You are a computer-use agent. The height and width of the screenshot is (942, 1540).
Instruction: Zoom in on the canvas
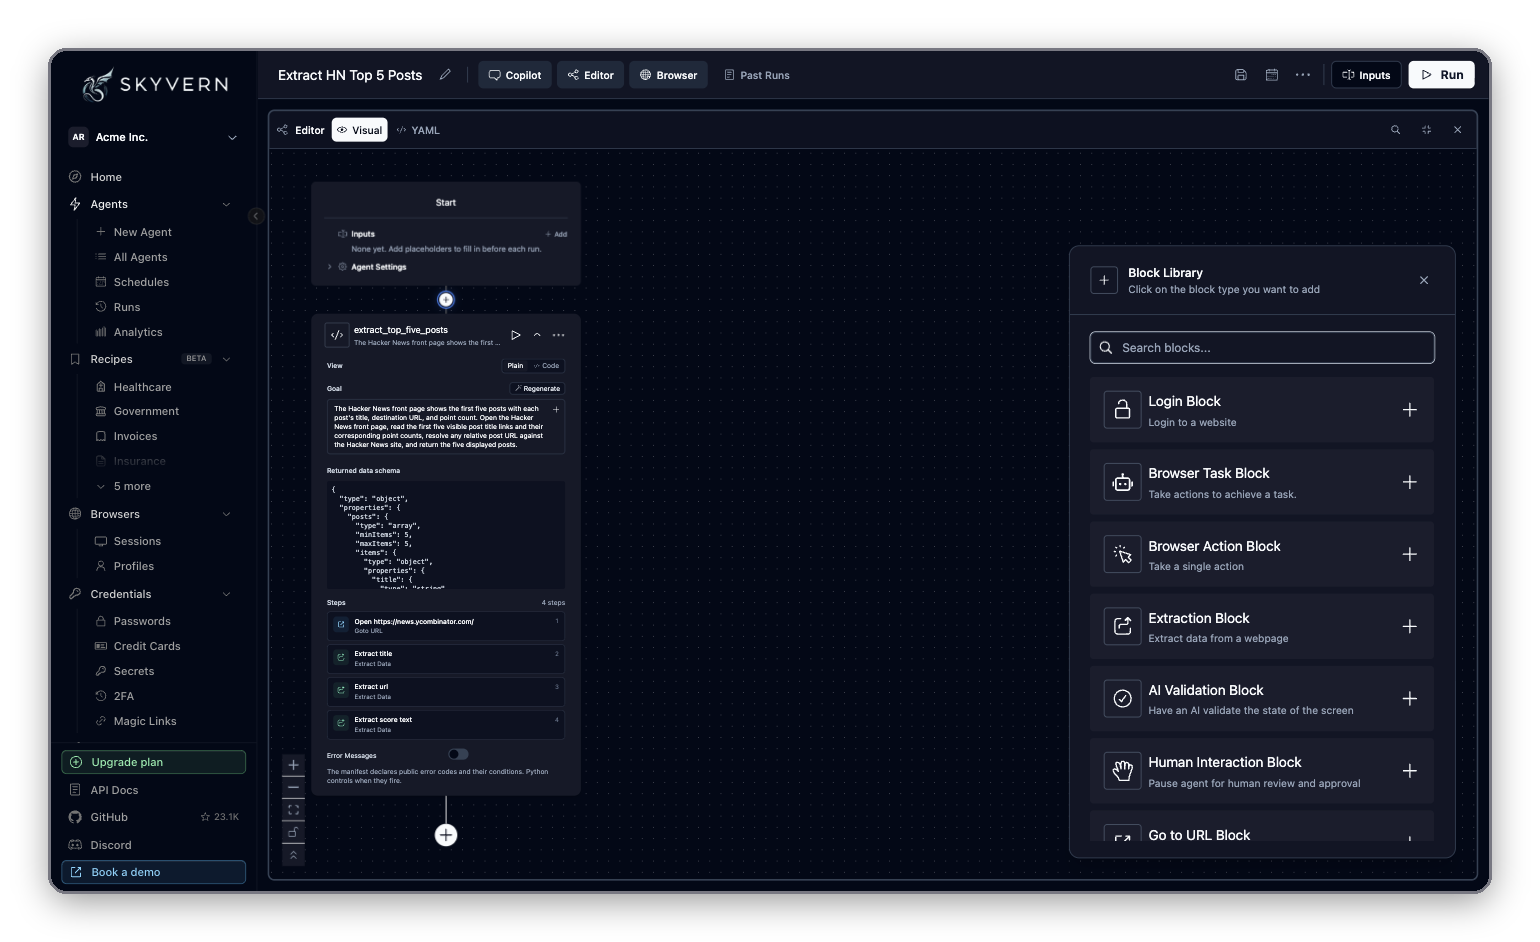(x=293, y=765)
